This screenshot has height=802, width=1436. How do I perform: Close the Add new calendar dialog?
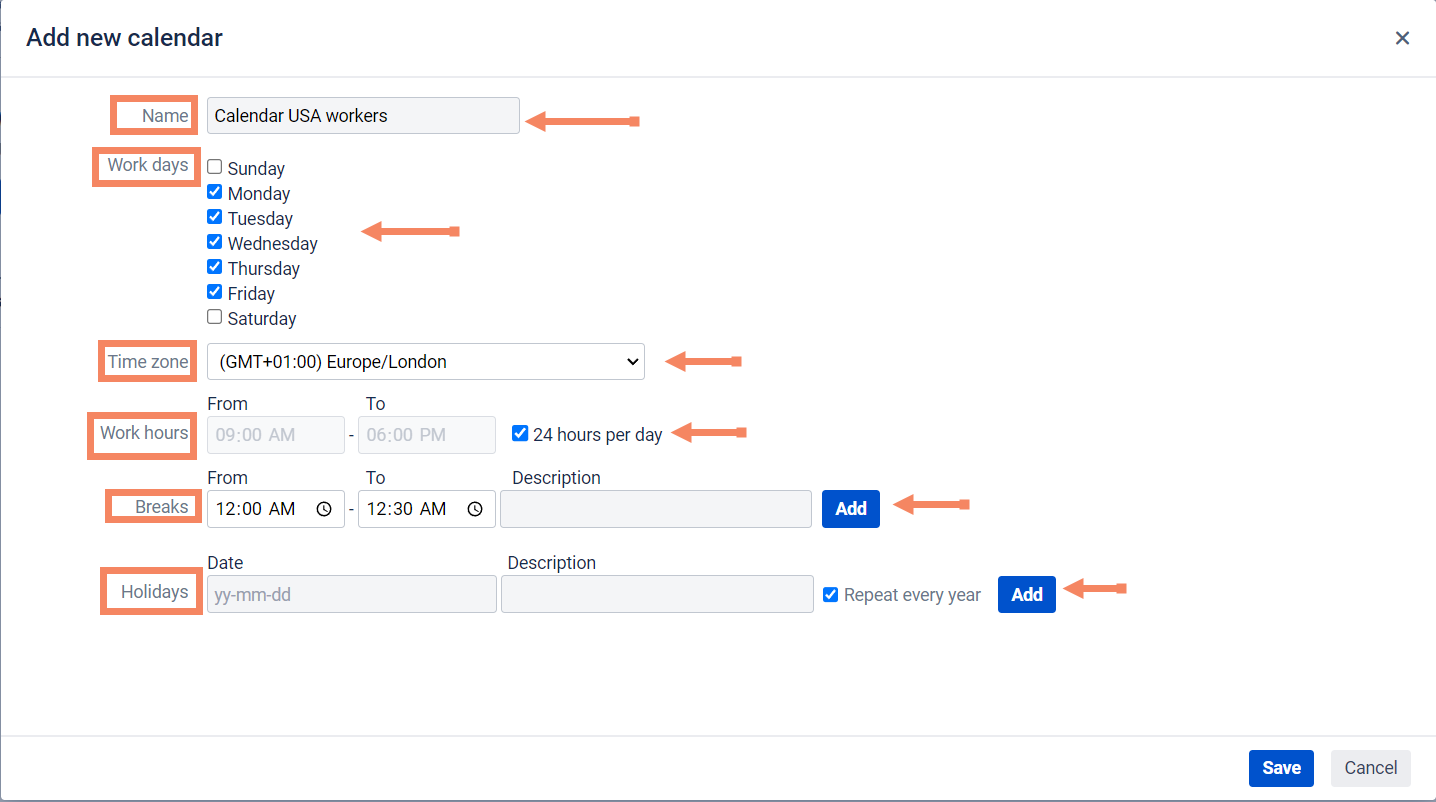click(1402, 38)
